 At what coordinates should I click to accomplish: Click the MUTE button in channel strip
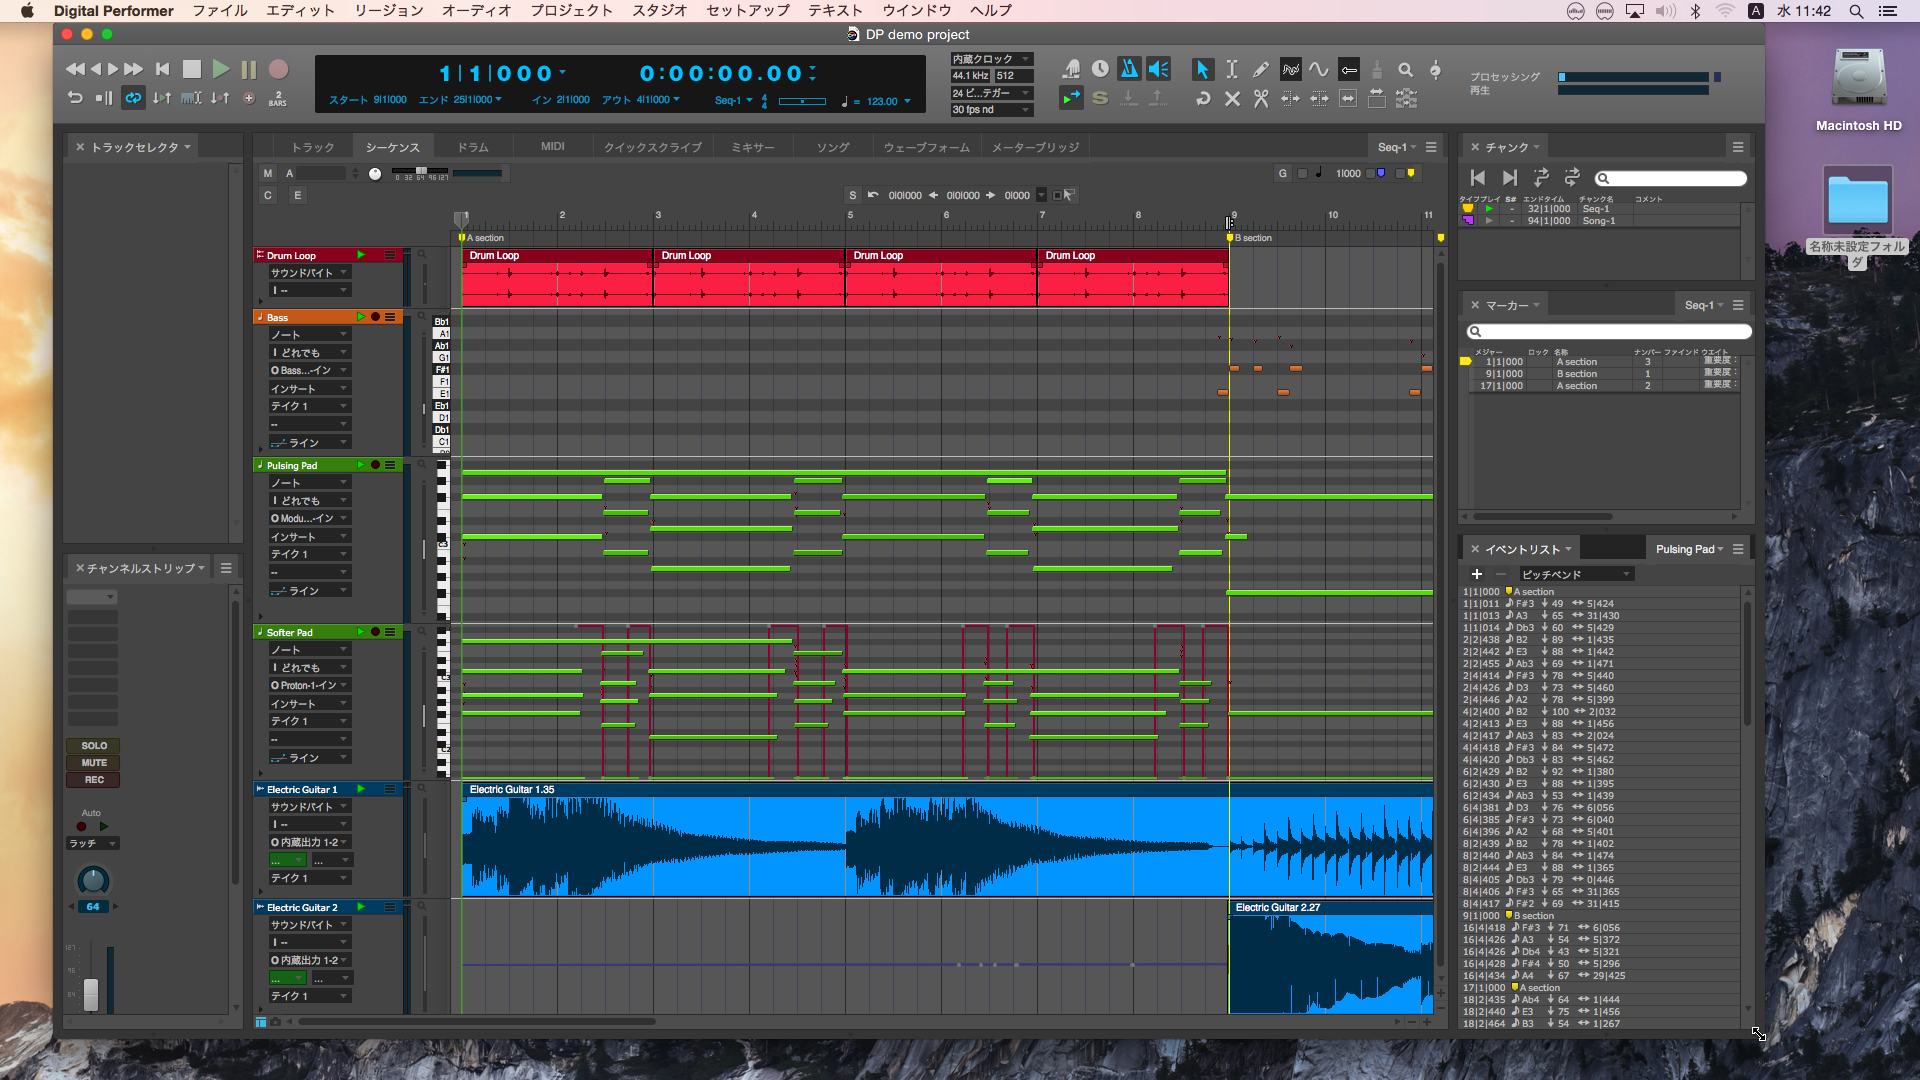[x=93, y=763]
